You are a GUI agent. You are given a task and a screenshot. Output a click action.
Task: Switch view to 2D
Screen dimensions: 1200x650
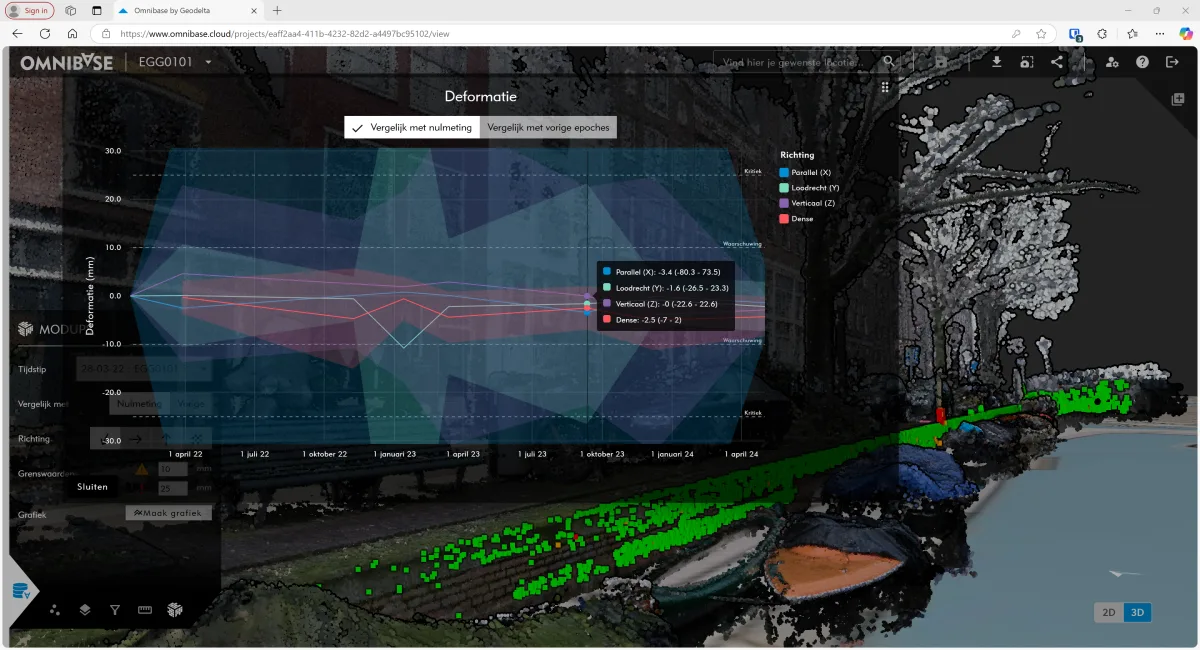click(x=1109, y=612)
